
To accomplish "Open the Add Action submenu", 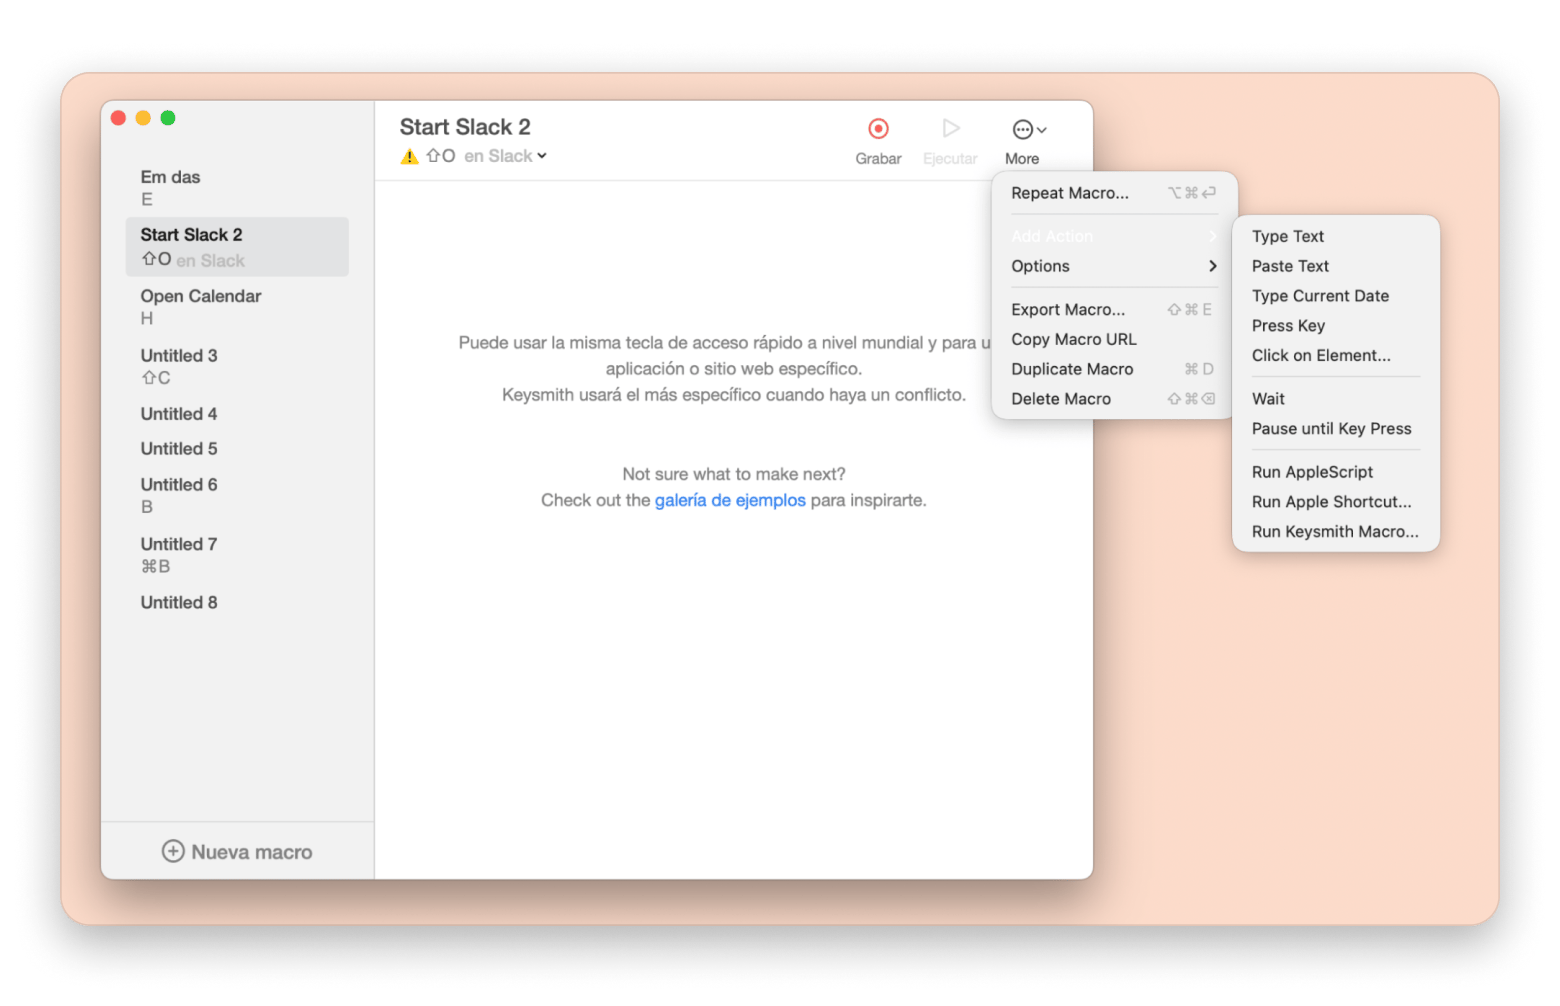I will point(1114,236).
